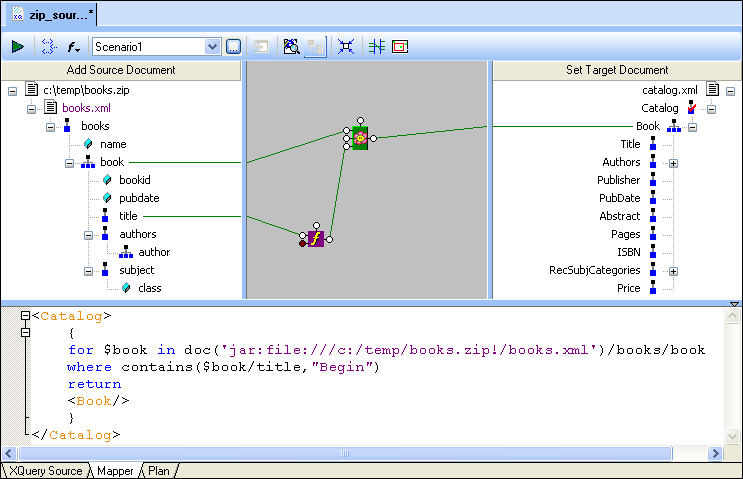743x479 pixels.
Task: Select books.xml in source tree
Action: coord(86,108)
